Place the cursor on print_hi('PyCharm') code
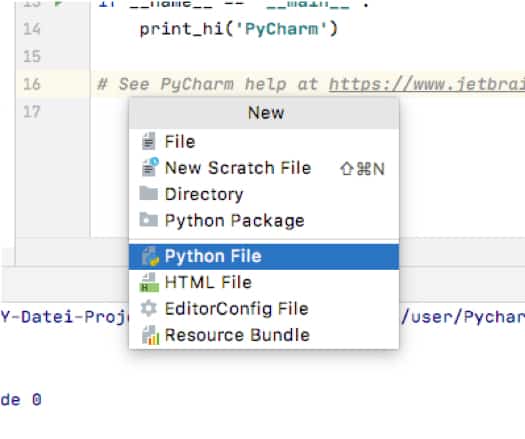 239,29
